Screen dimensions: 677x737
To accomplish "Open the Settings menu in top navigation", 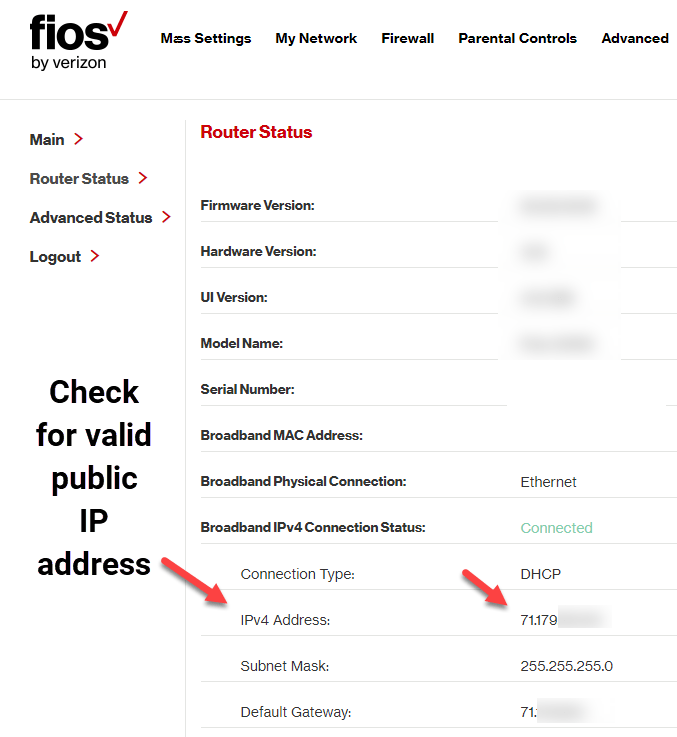I will click(206, 38).
